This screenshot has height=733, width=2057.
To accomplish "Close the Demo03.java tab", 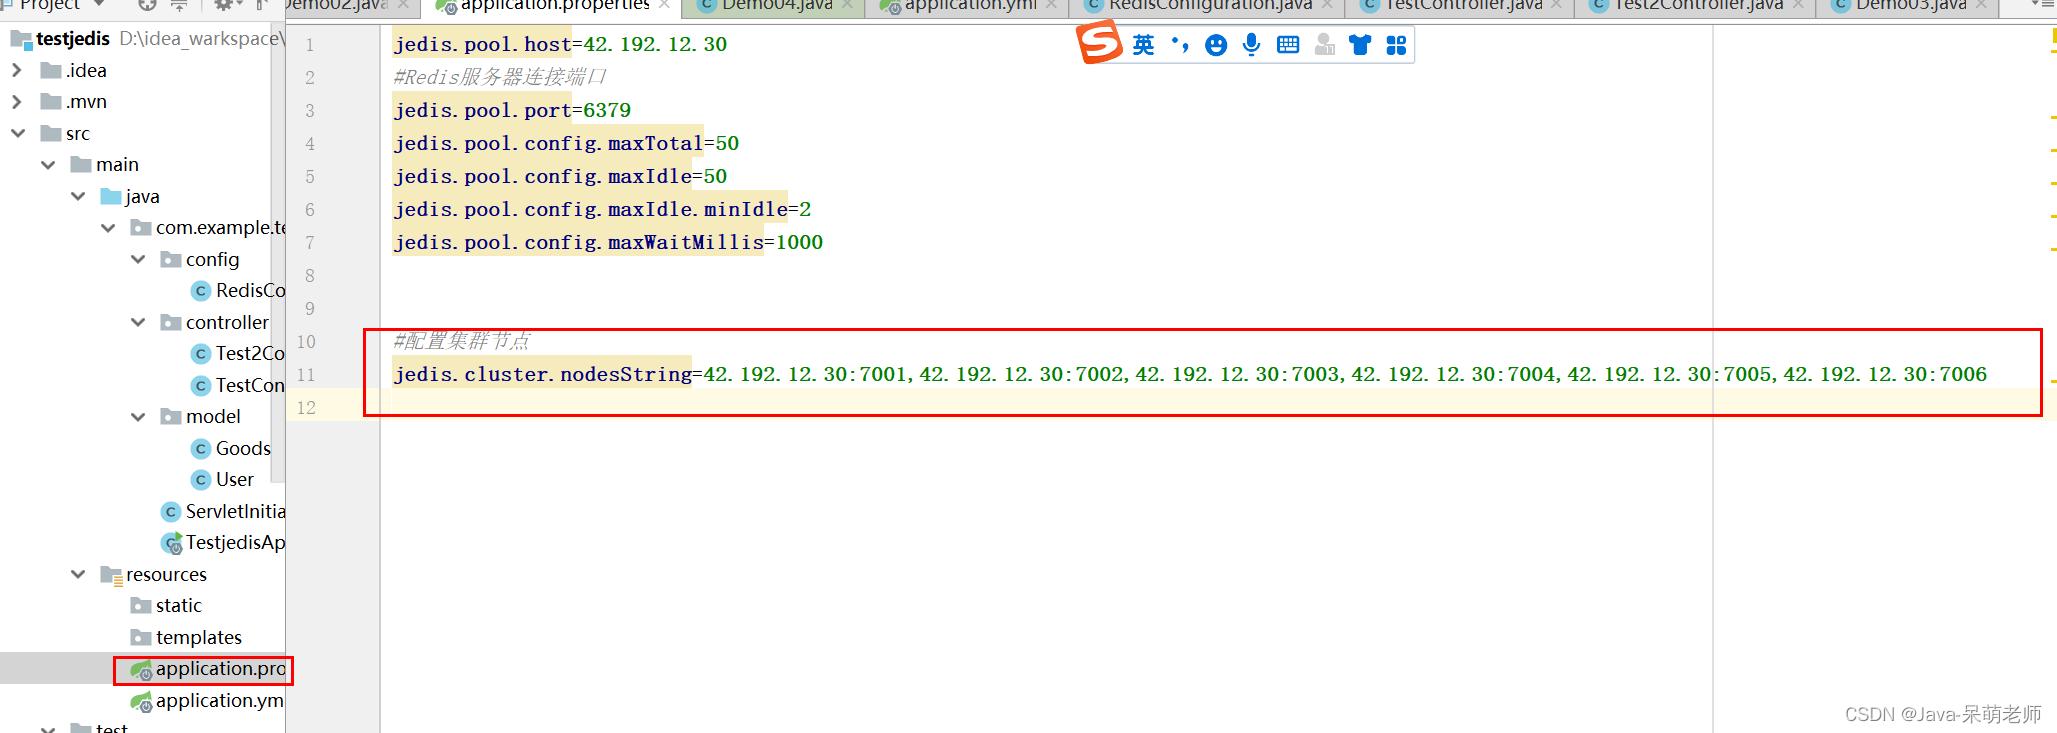I will (x=1981, y=6).
